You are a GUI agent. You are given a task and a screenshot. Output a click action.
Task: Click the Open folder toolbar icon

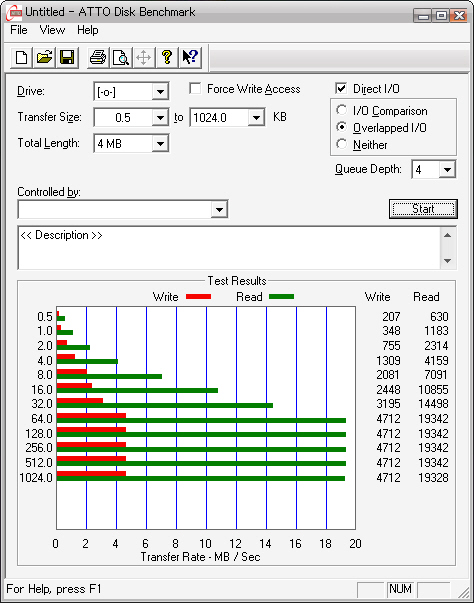click(44, 58)
